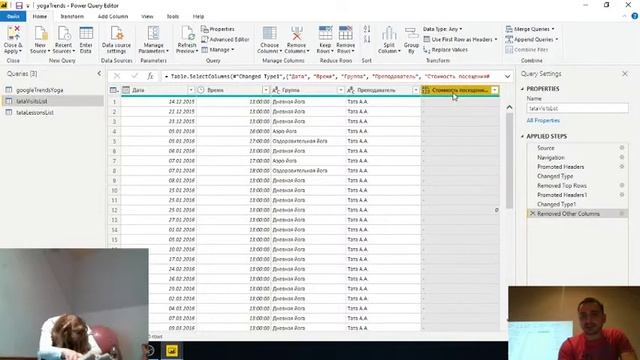
Task: Click the table corner menu icon
Action: click(114, 90)
